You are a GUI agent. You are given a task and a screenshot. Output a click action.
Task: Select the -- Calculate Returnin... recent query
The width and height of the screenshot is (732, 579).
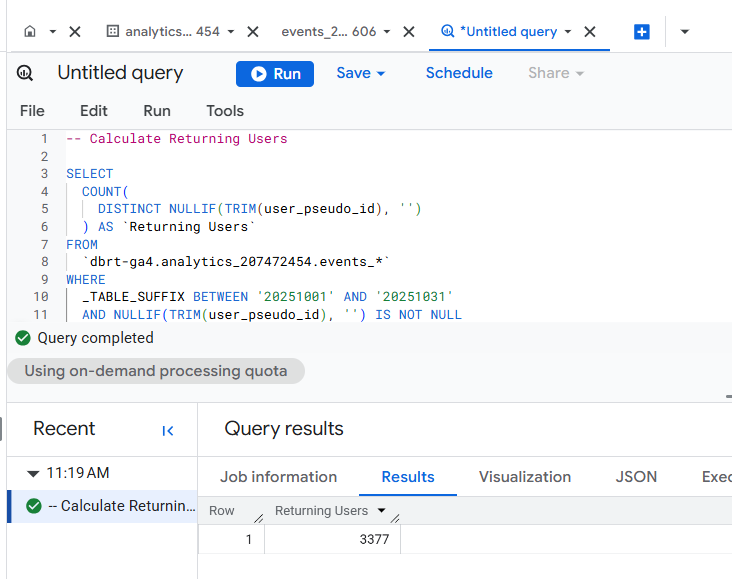click(103, 506)
